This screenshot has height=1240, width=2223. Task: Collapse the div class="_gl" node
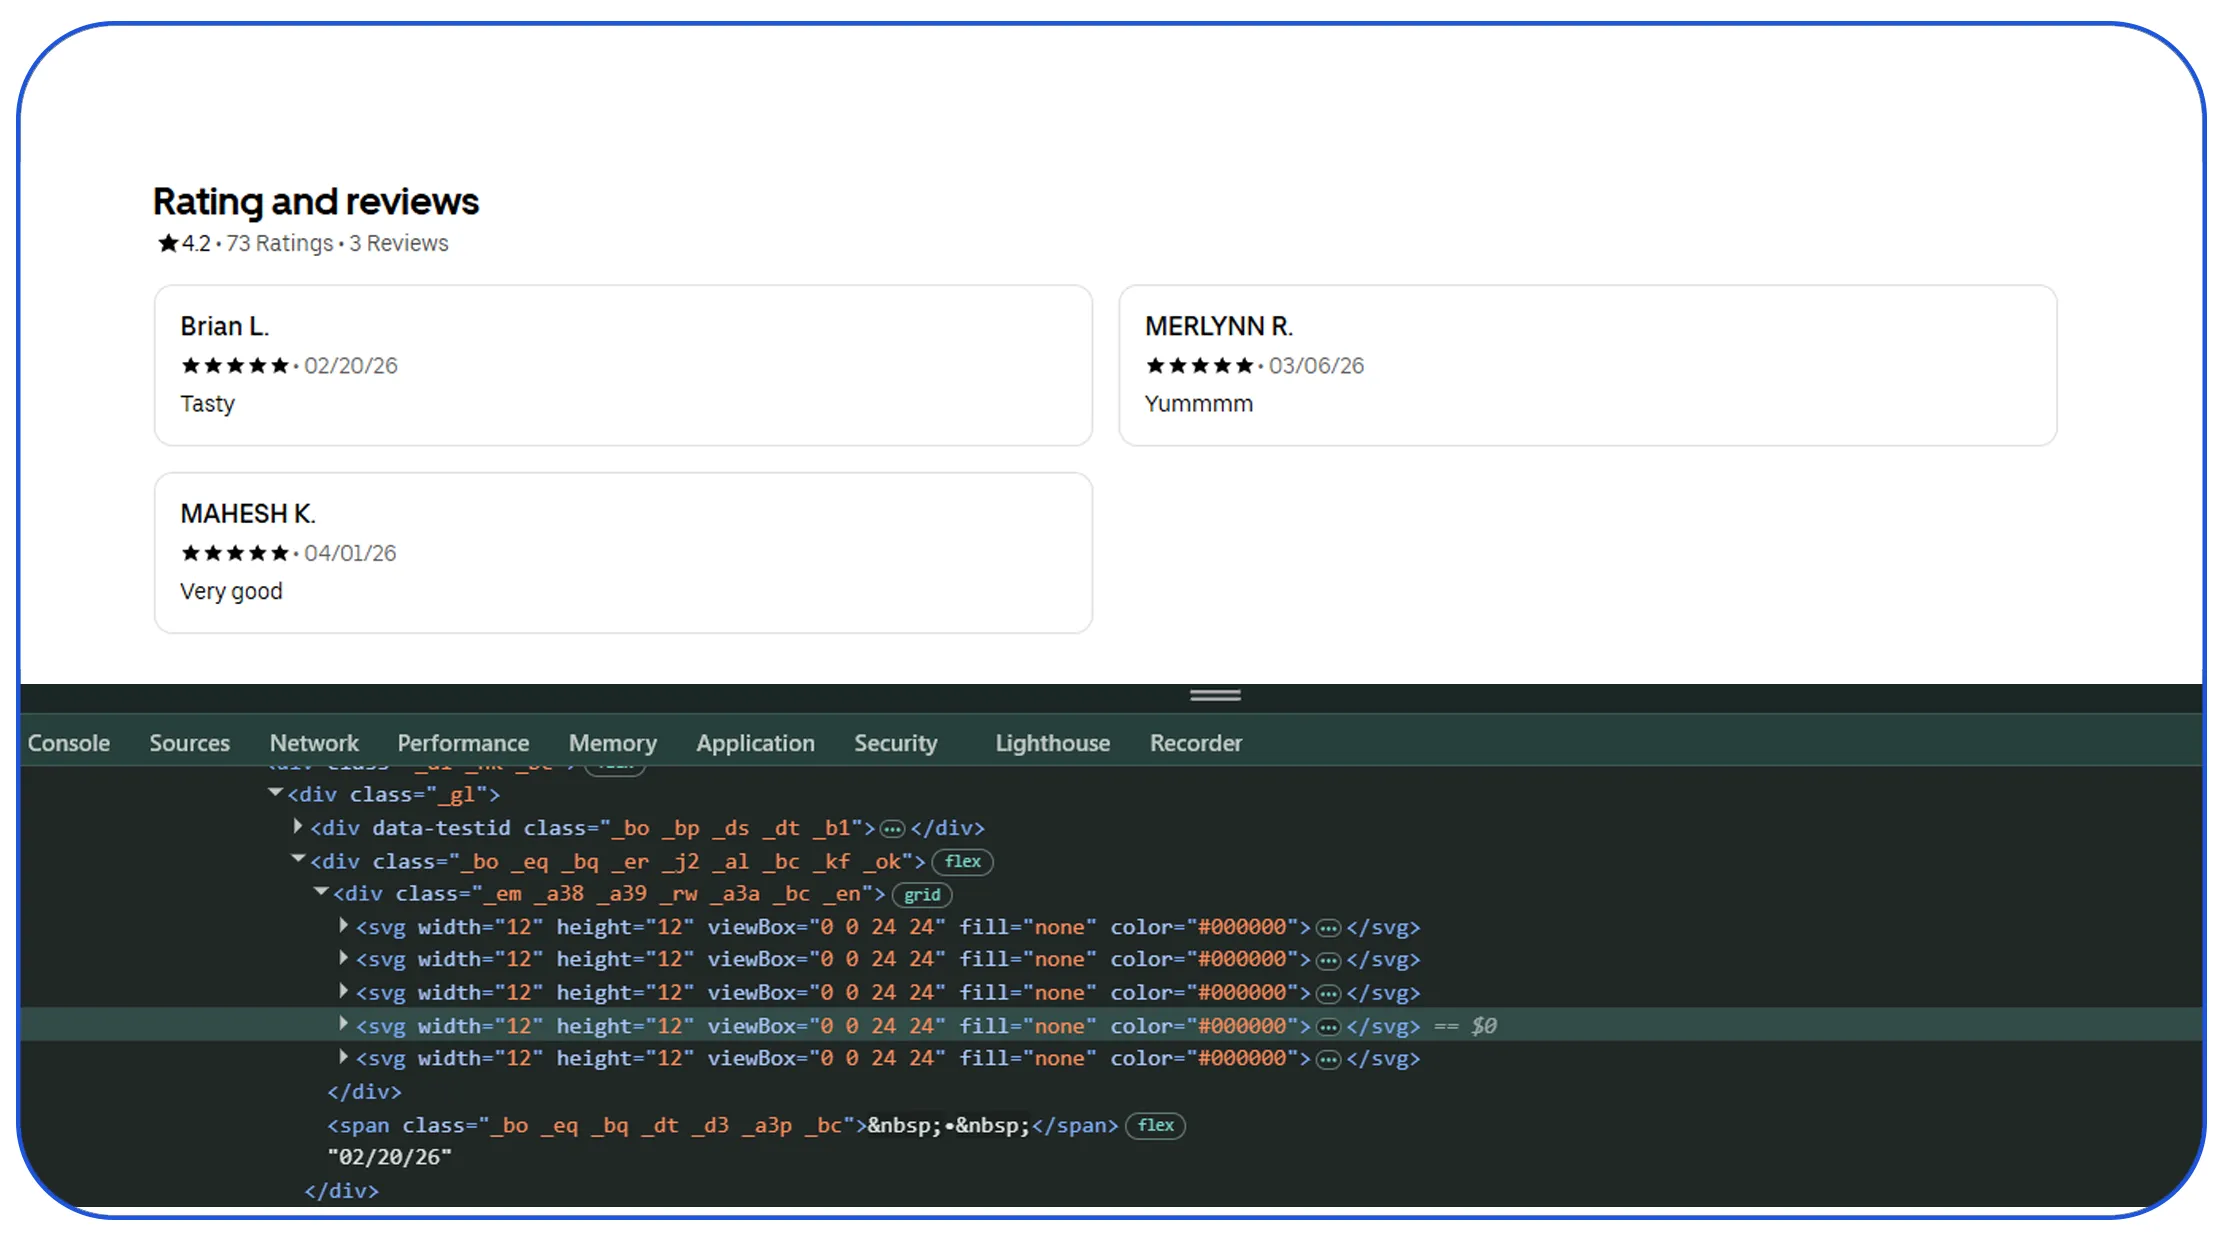[275, 793]
